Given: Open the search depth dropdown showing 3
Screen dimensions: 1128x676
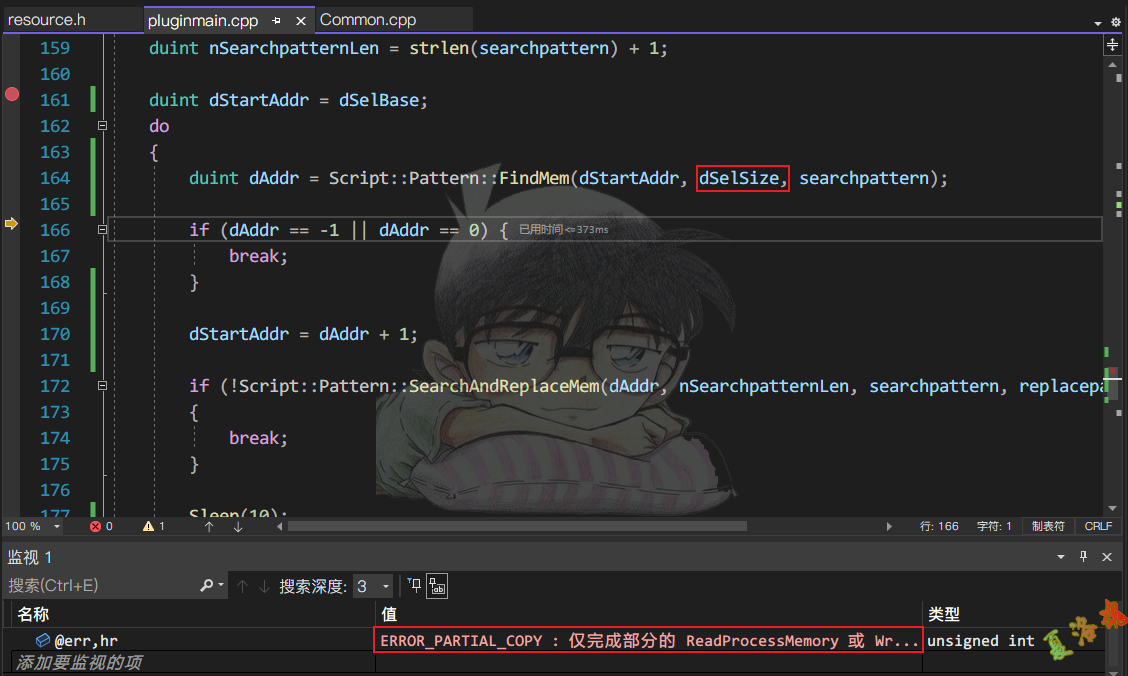Looking at the screenshot, I should pyautogui.click(x=385, y=586).
